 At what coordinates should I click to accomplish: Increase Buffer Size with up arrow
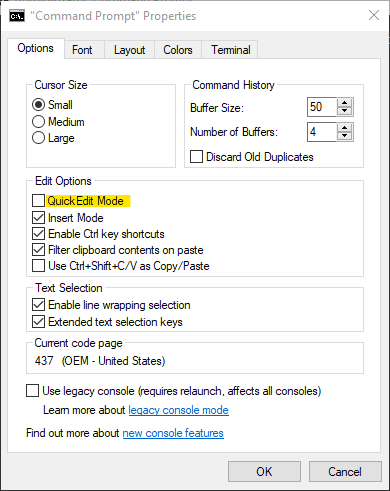point(345,103)
